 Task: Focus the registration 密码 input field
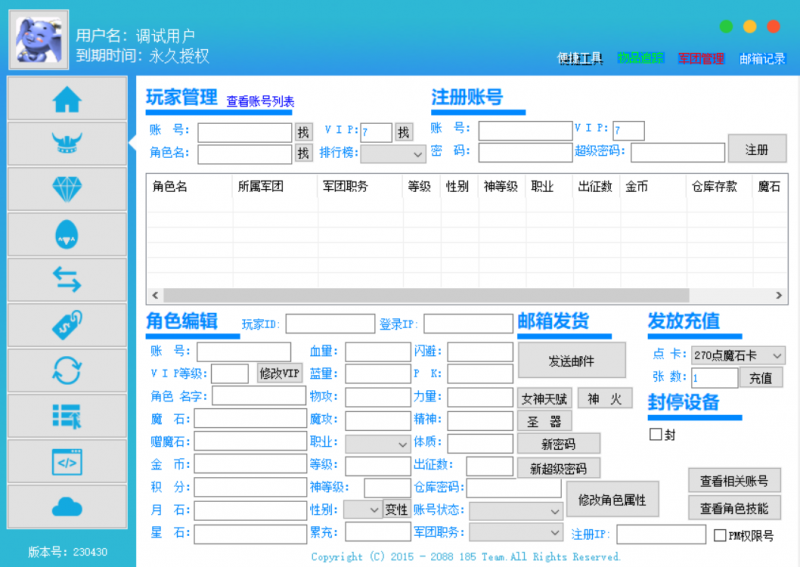[x=525, y=153]
